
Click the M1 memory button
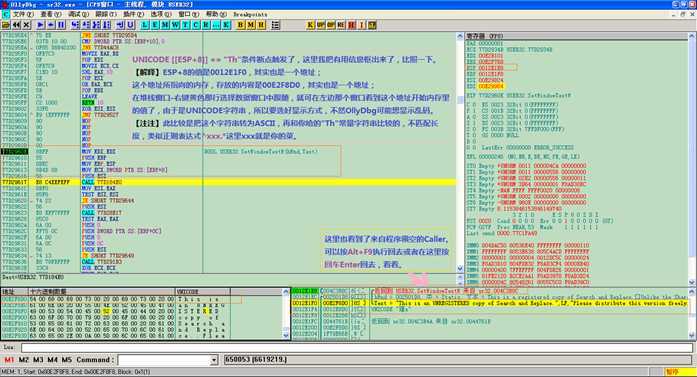tap(9, 359)
